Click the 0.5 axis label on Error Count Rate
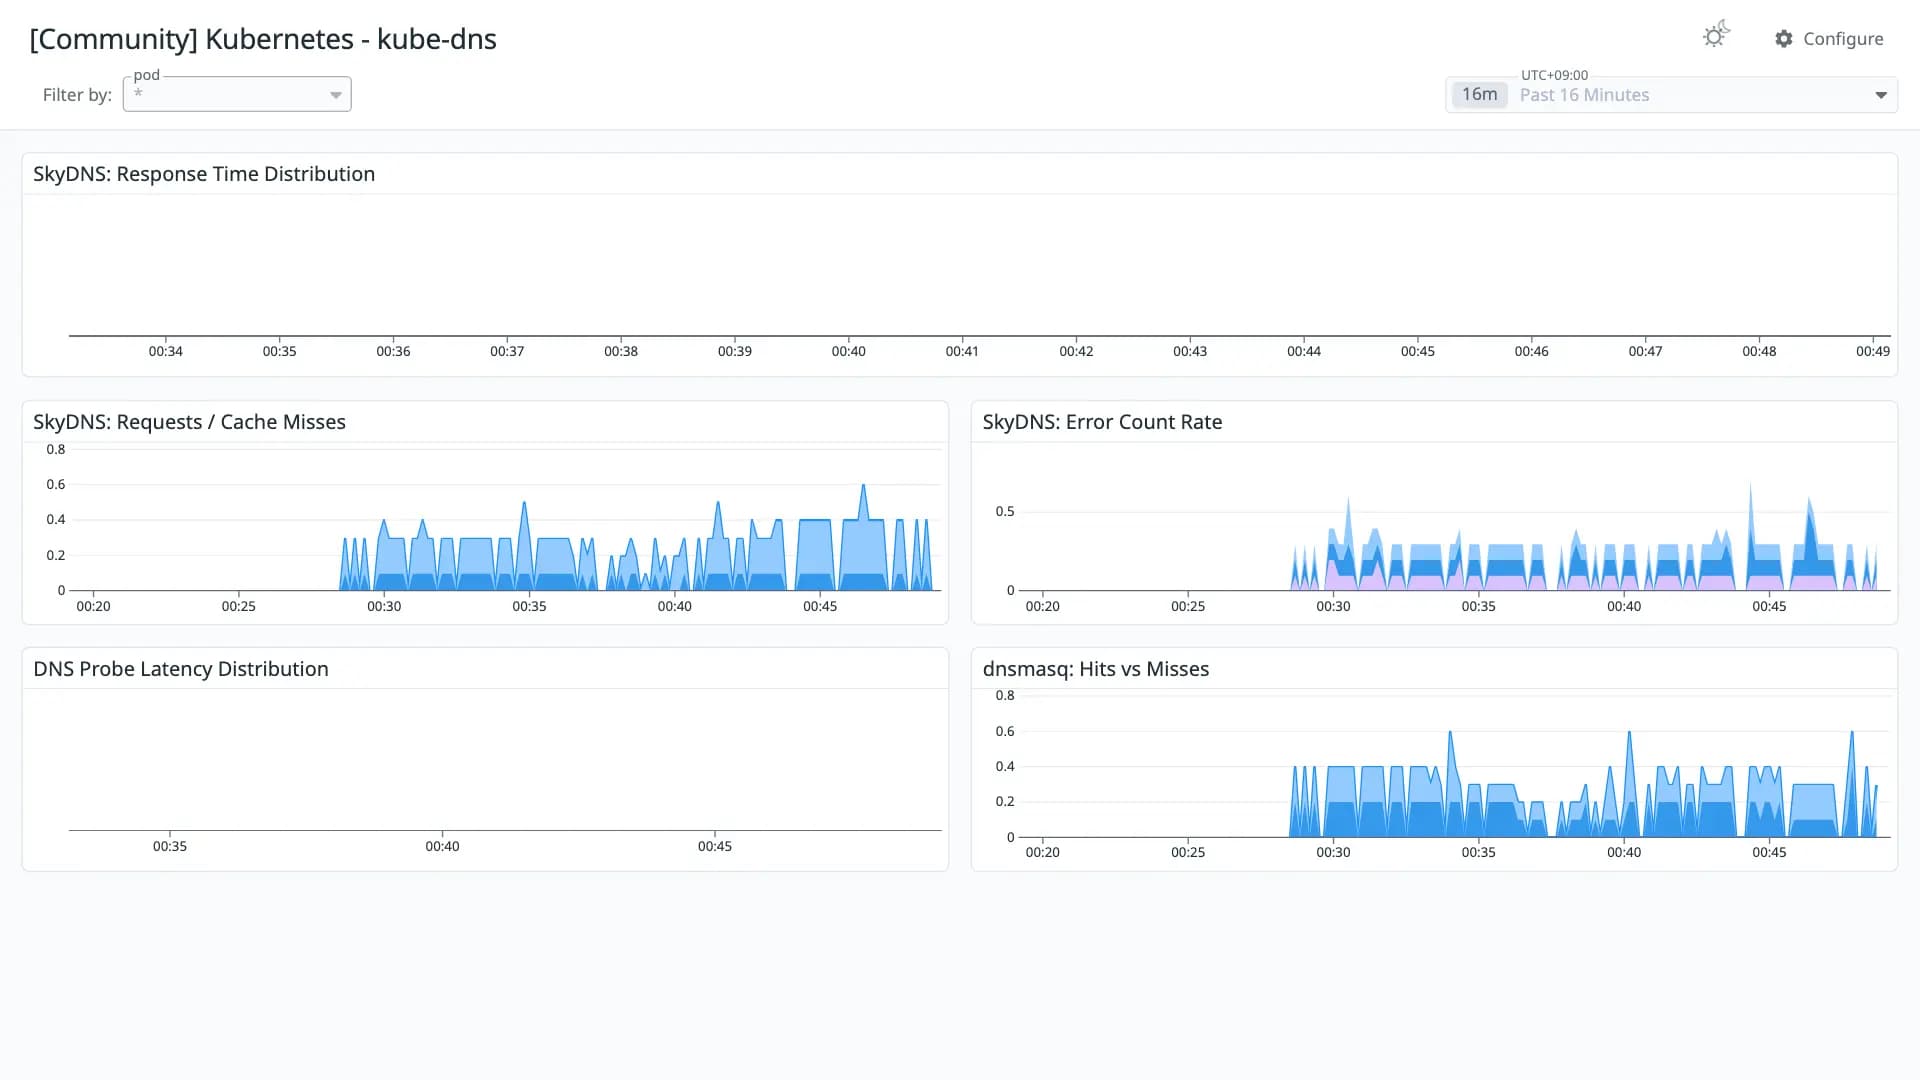 click(x=1004, y=511)
